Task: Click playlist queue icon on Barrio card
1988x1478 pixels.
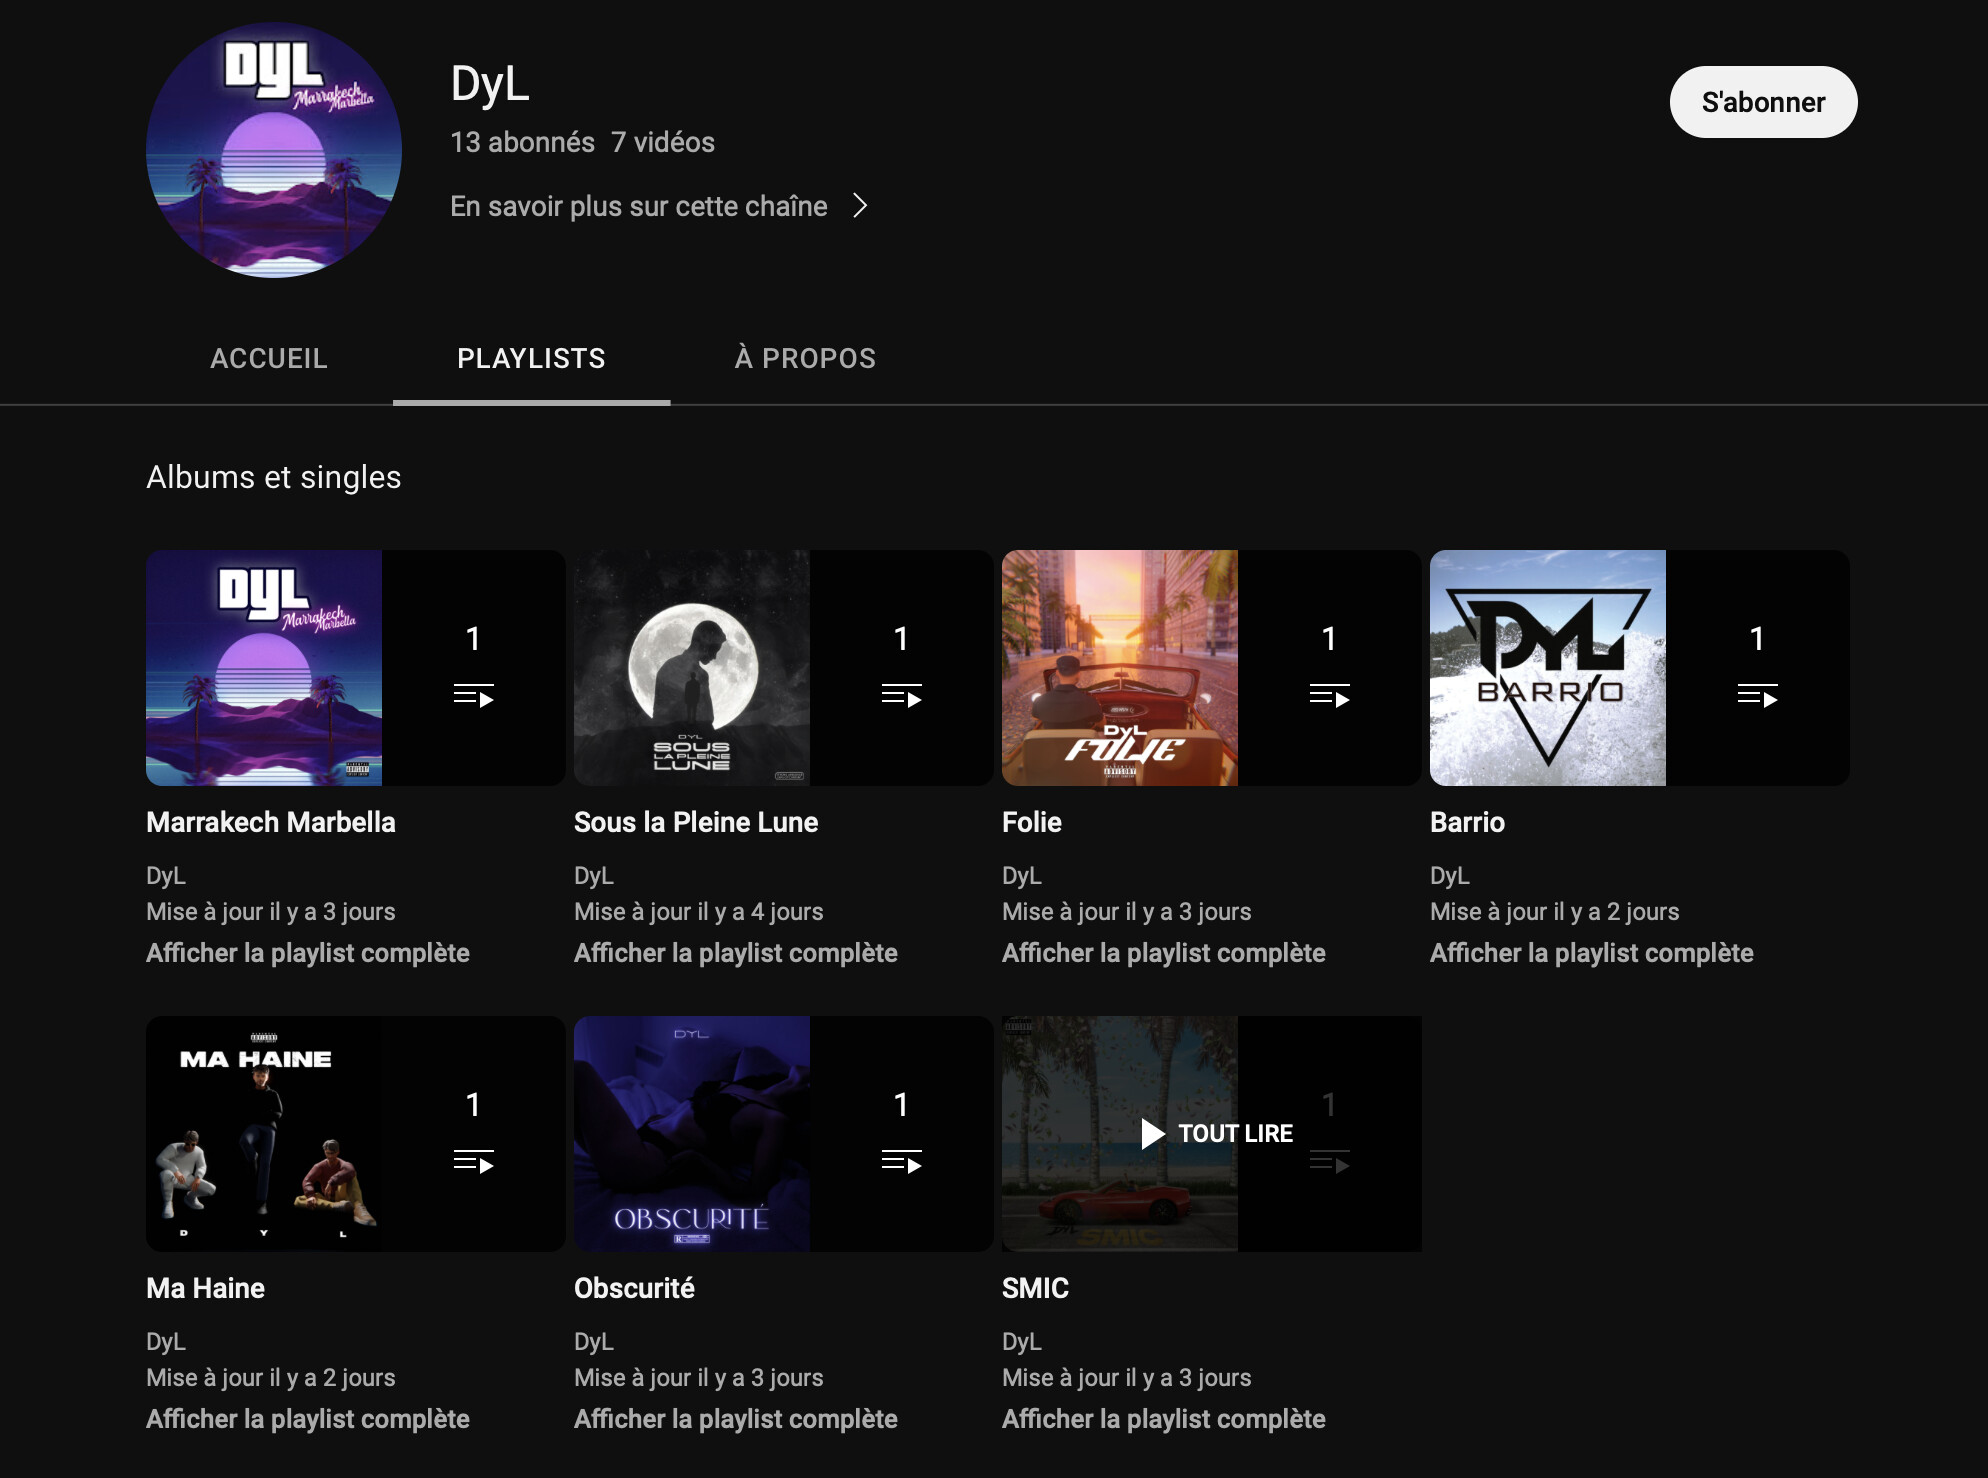Action: coord(1758,695)
